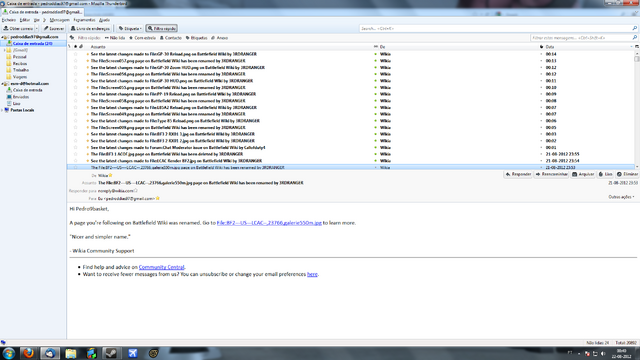Toggle the Contacto quick filter

[171, 38]
